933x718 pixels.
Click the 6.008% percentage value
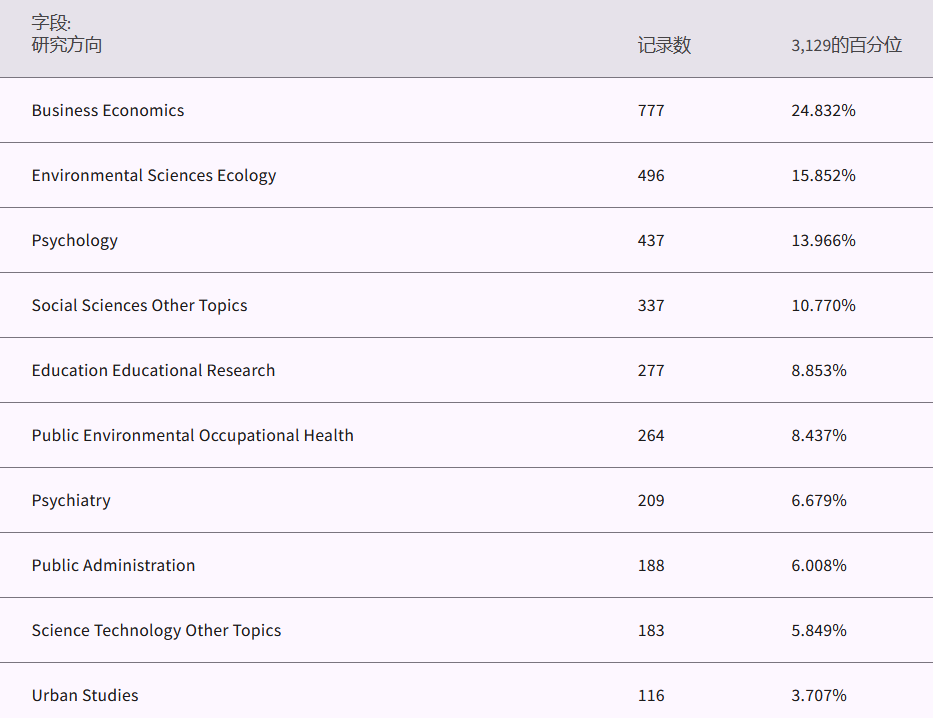(819, 565)
